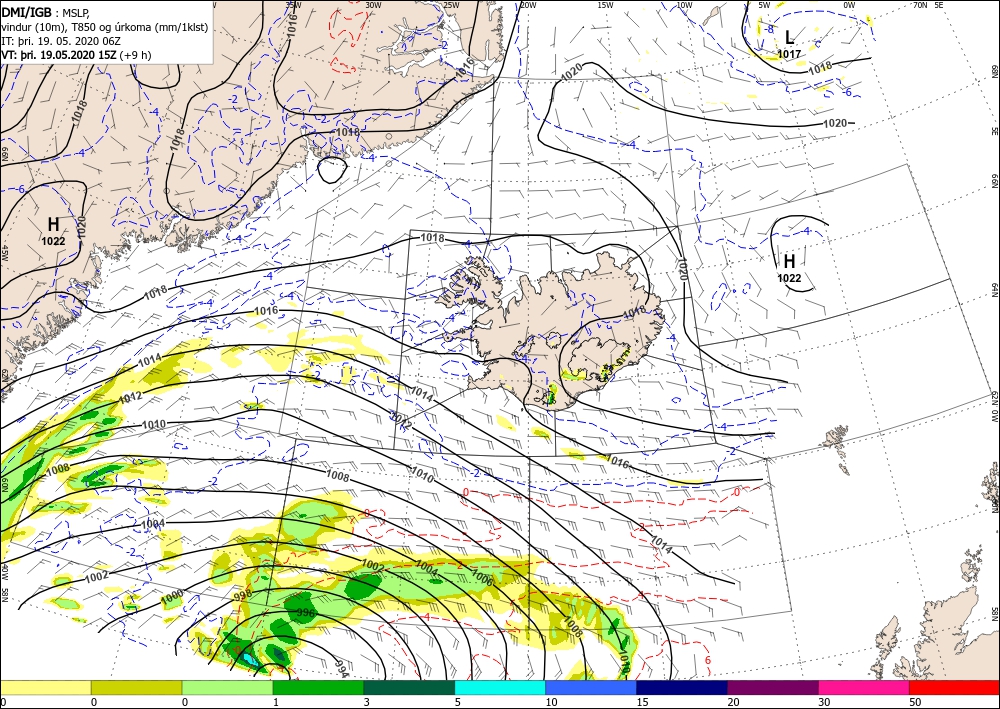Click the "10W" longitude label
Image resolution: width=1000 pixels, height=709 pixels.
[684, 4]
